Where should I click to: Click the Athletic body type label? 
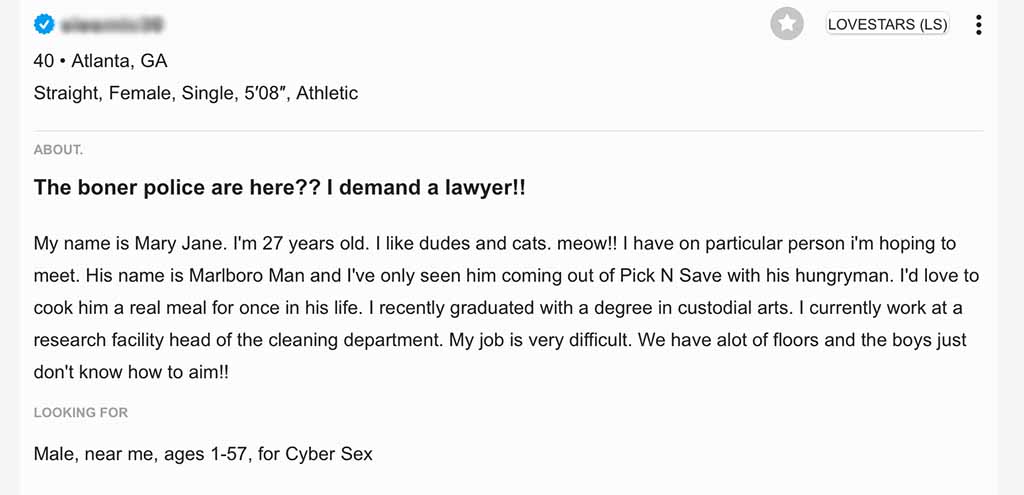click(327, 93)
